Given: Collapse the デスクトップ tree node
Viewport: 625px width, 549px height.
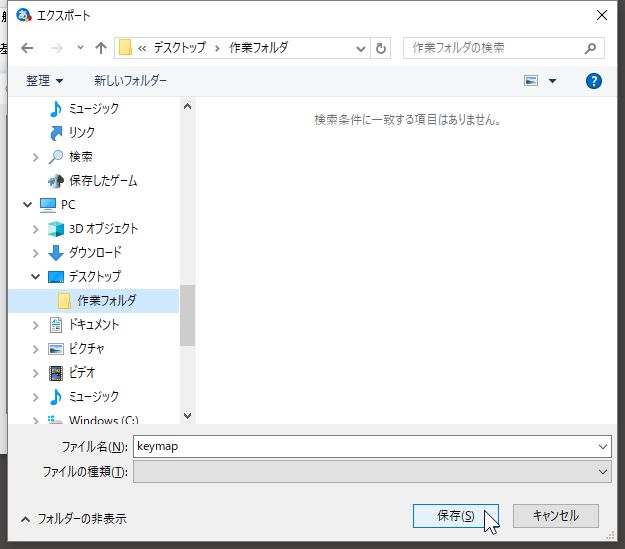Looking at the screenshot, I should (36, 277).
